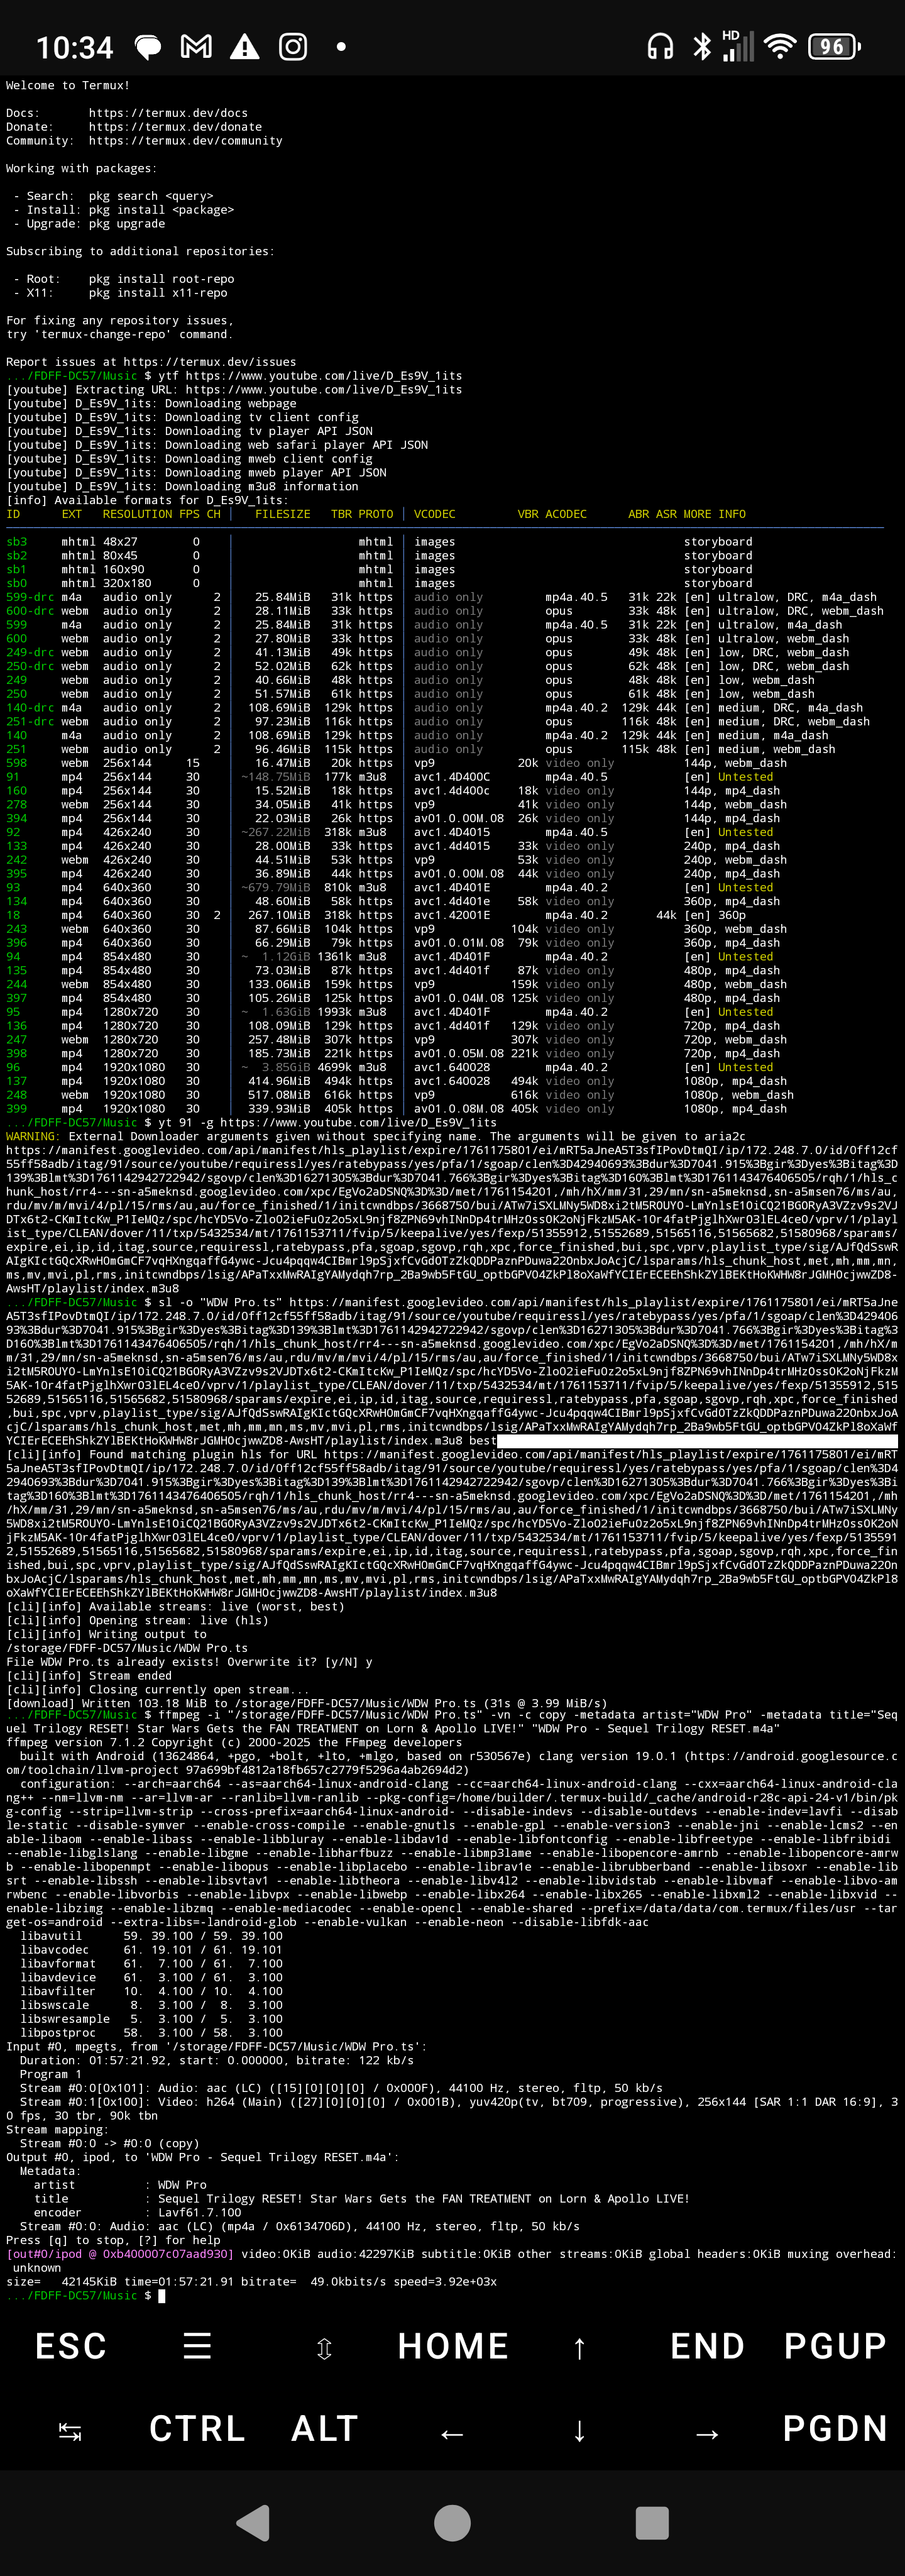The height and width of the screenshot is (2576, 905).
Task: Tap the https://termux.dev/docs URL
Action: pos(168,113)
